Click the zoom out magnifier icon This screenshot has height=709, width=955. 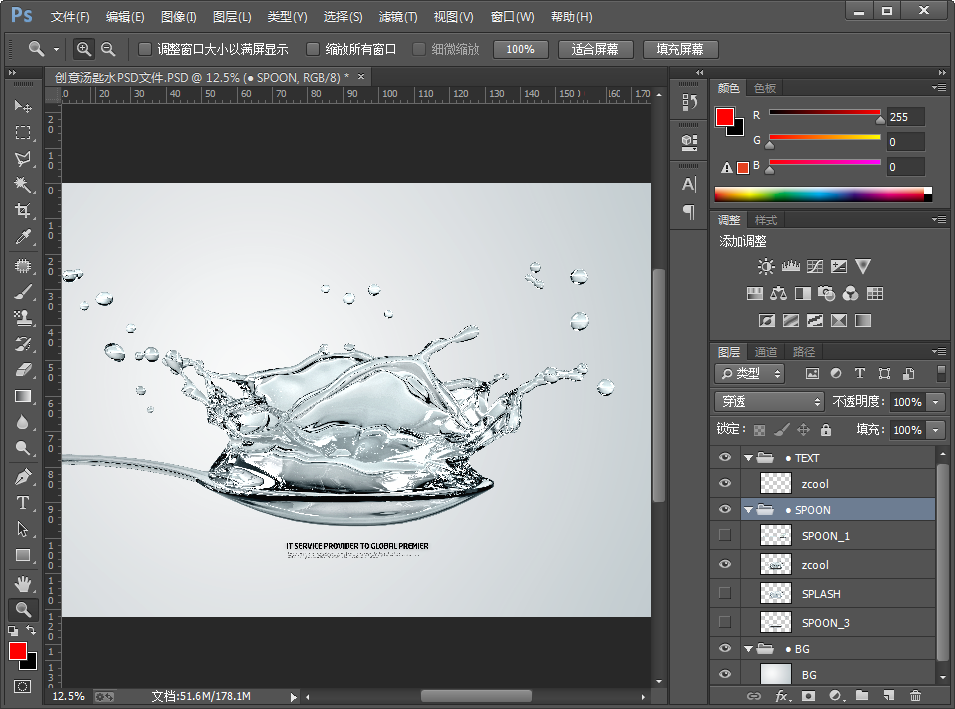tap(108, 49)
